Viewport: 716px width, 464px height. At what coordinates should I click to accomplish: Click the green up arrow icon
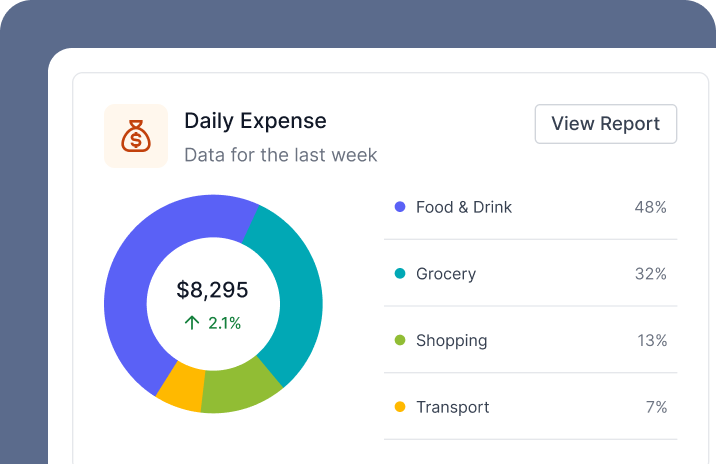click(x=192, y=323)
